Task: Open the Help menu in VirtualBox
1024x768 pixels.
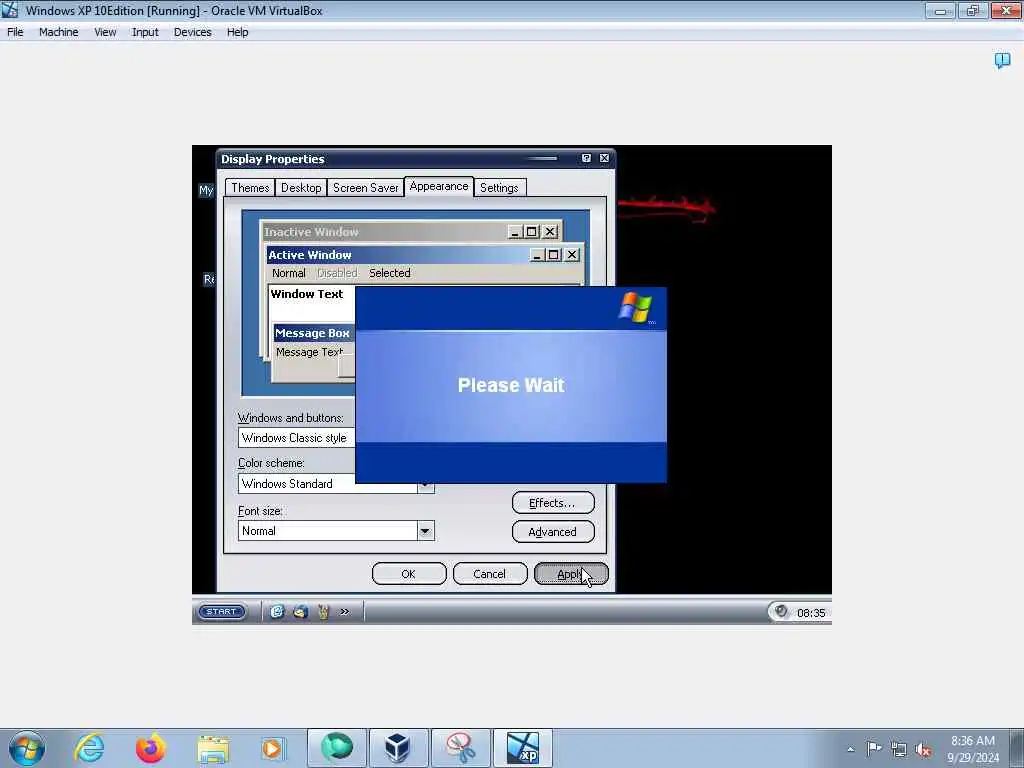Action: point(237,32)
